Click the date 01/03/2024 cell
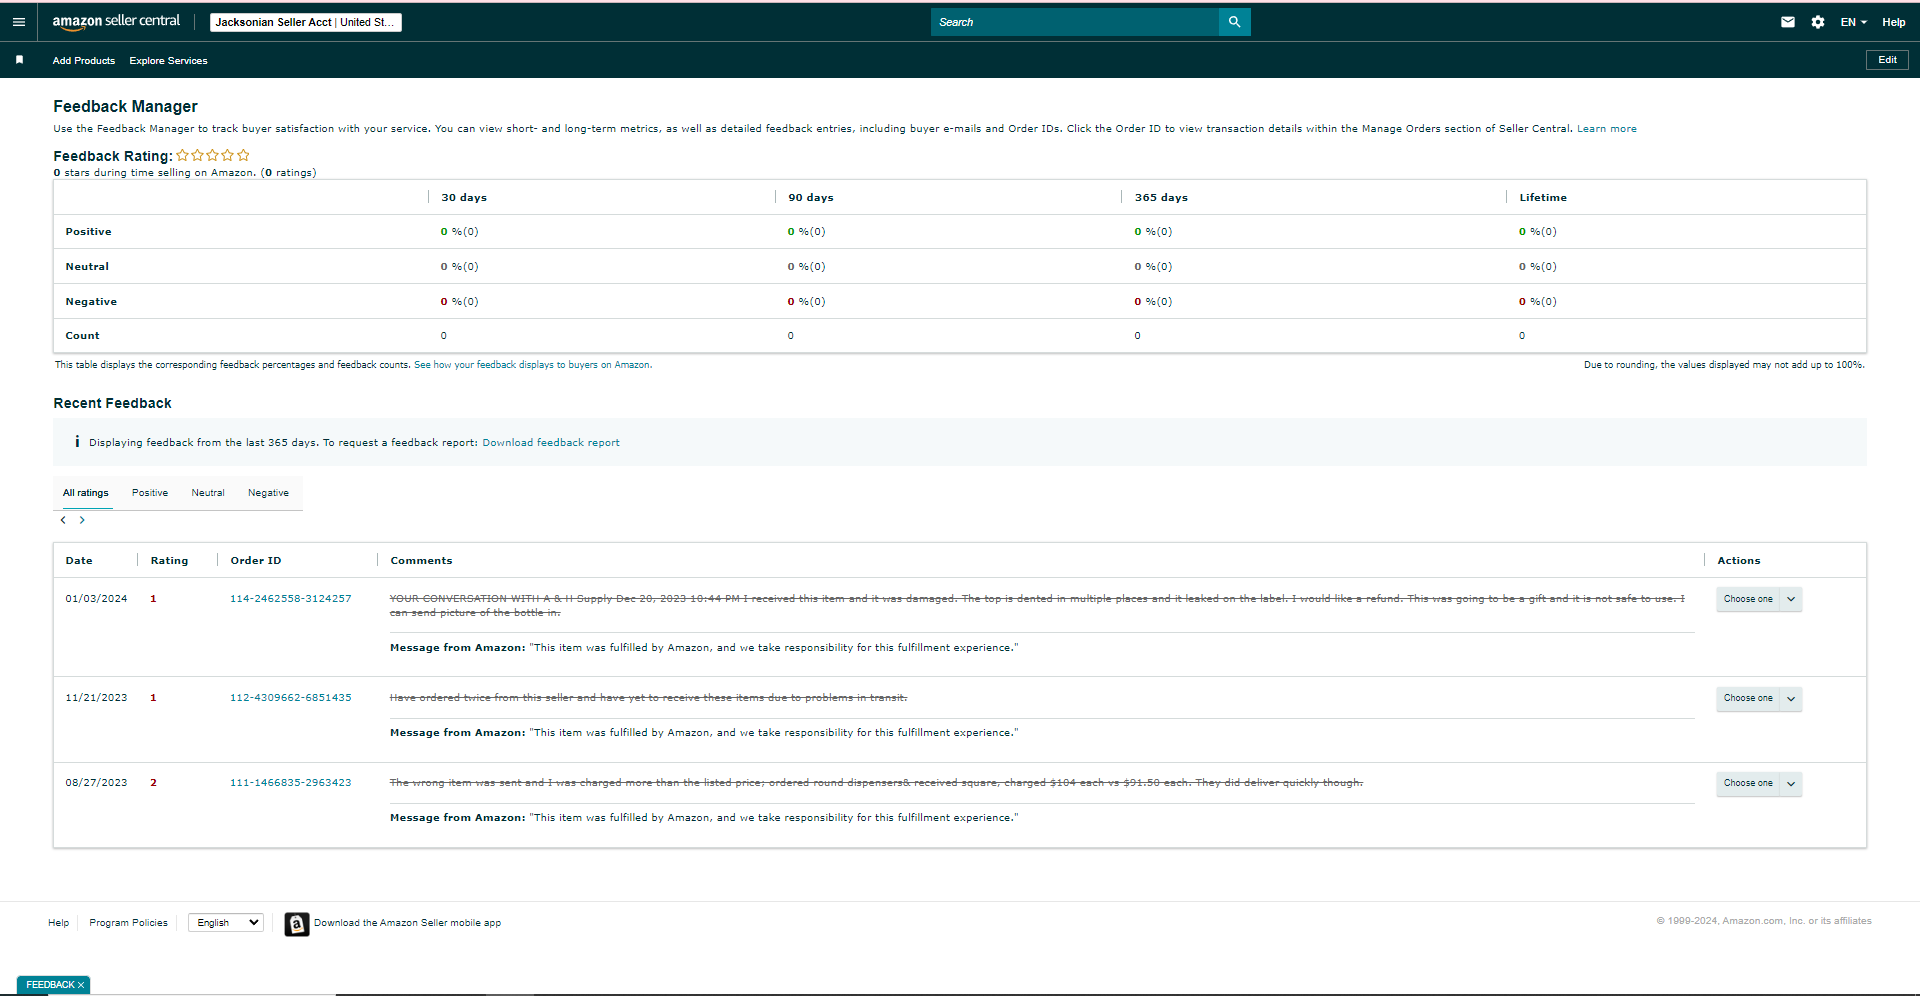1920x996 pixels. (96, 599)
